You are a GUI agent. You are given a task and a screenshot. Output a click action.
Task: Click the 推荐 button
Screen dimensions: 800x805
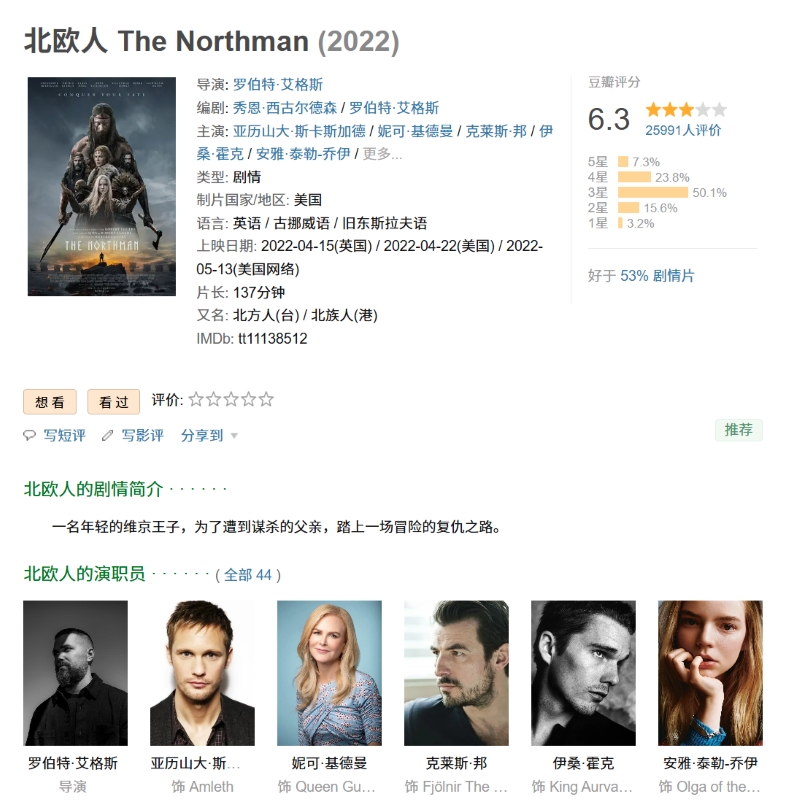coord(738,430)
